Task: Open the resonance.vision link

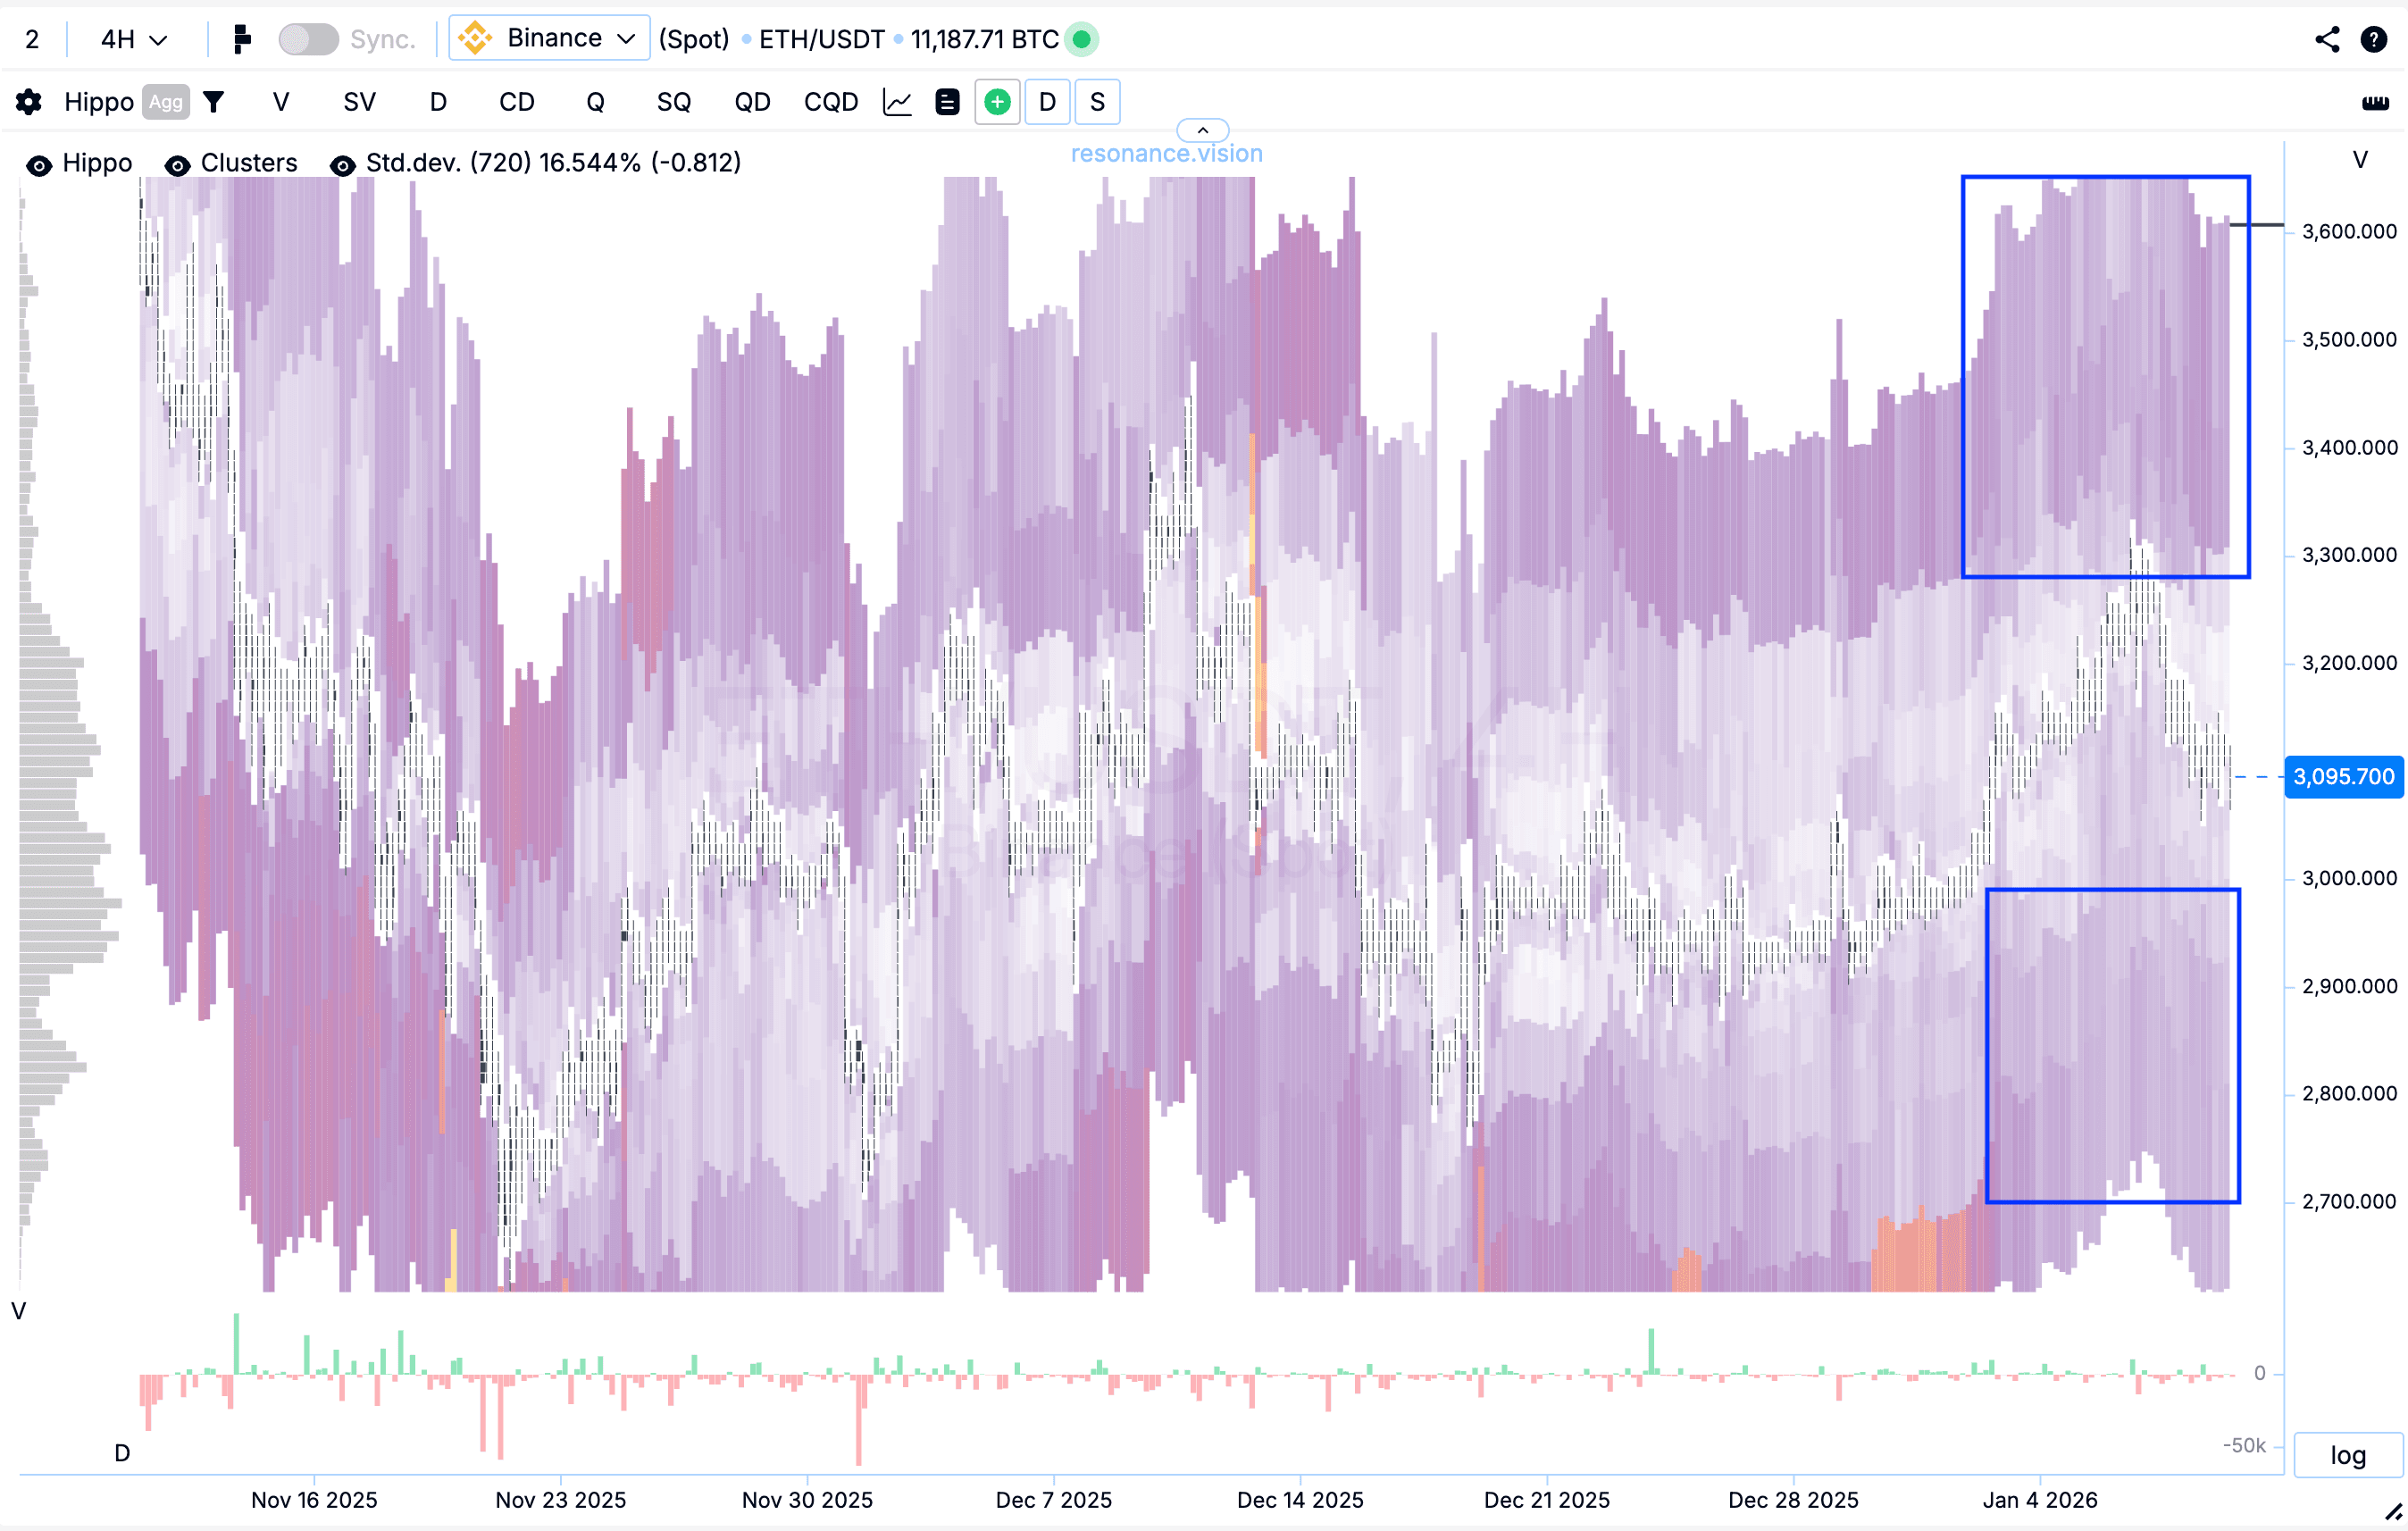Action: pyautogui.click(x=1166, y=154)
